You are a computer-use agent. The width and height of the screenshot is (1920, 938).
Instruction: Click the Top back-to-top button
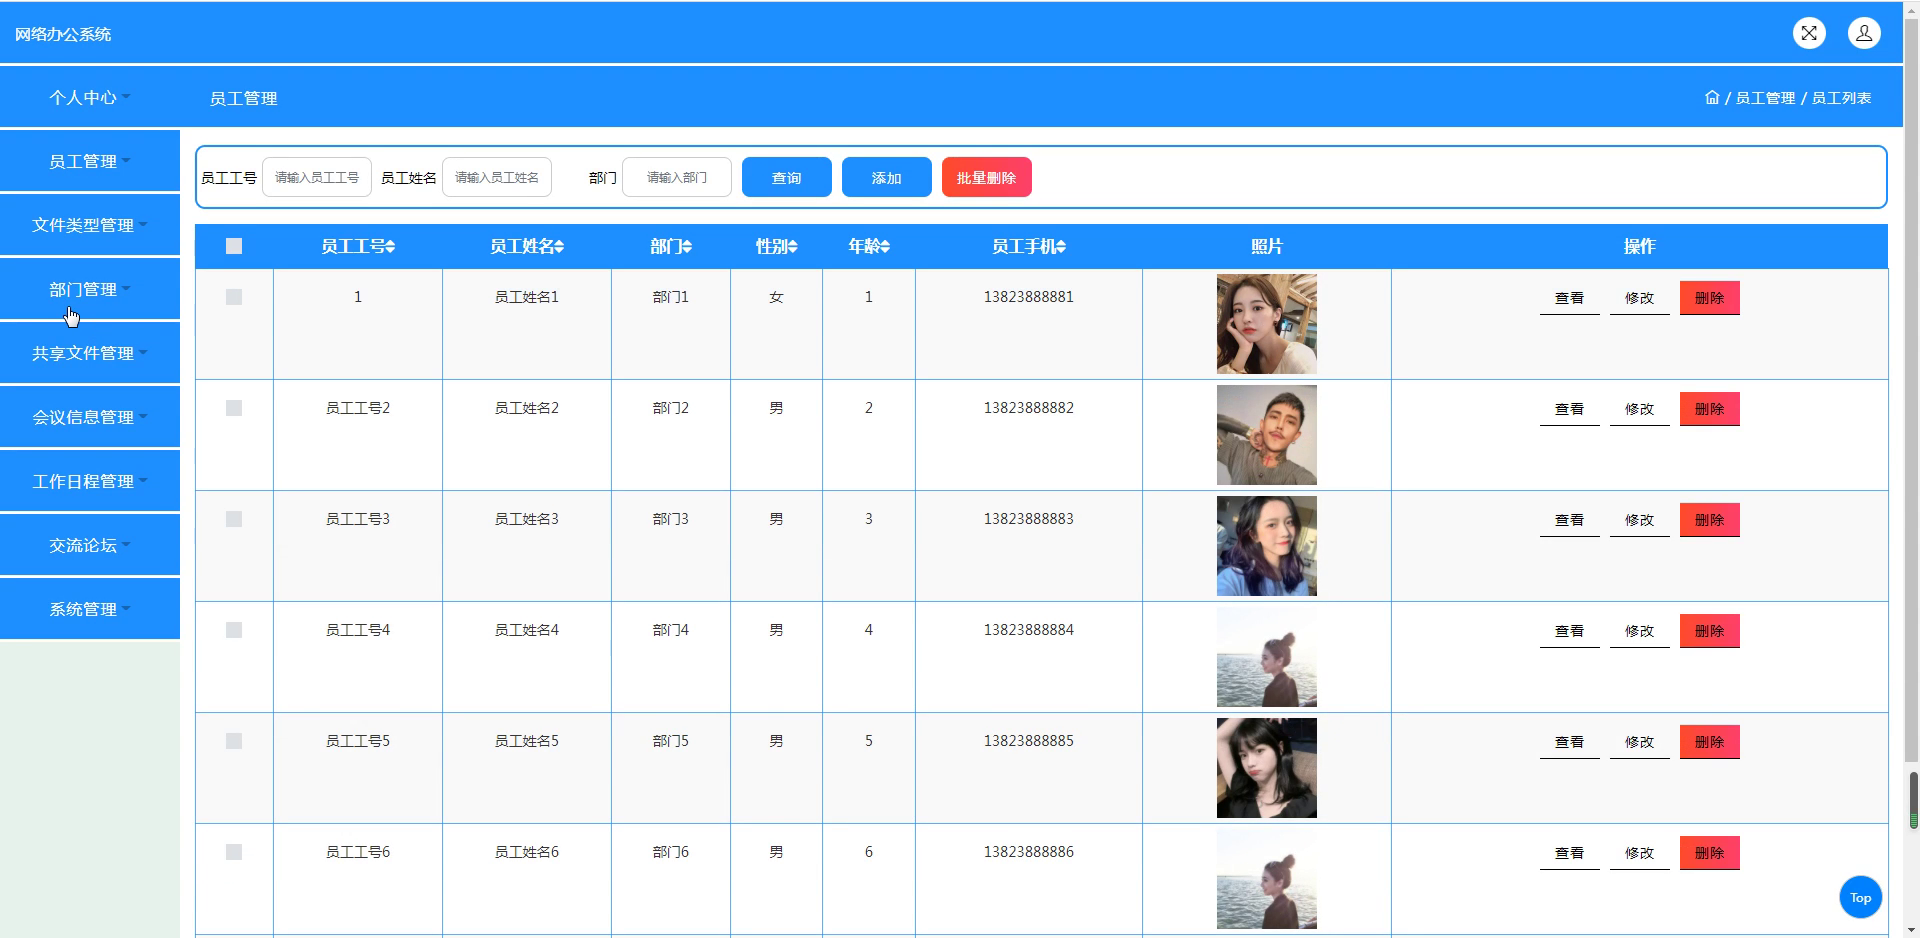(x=1860, y=897)
